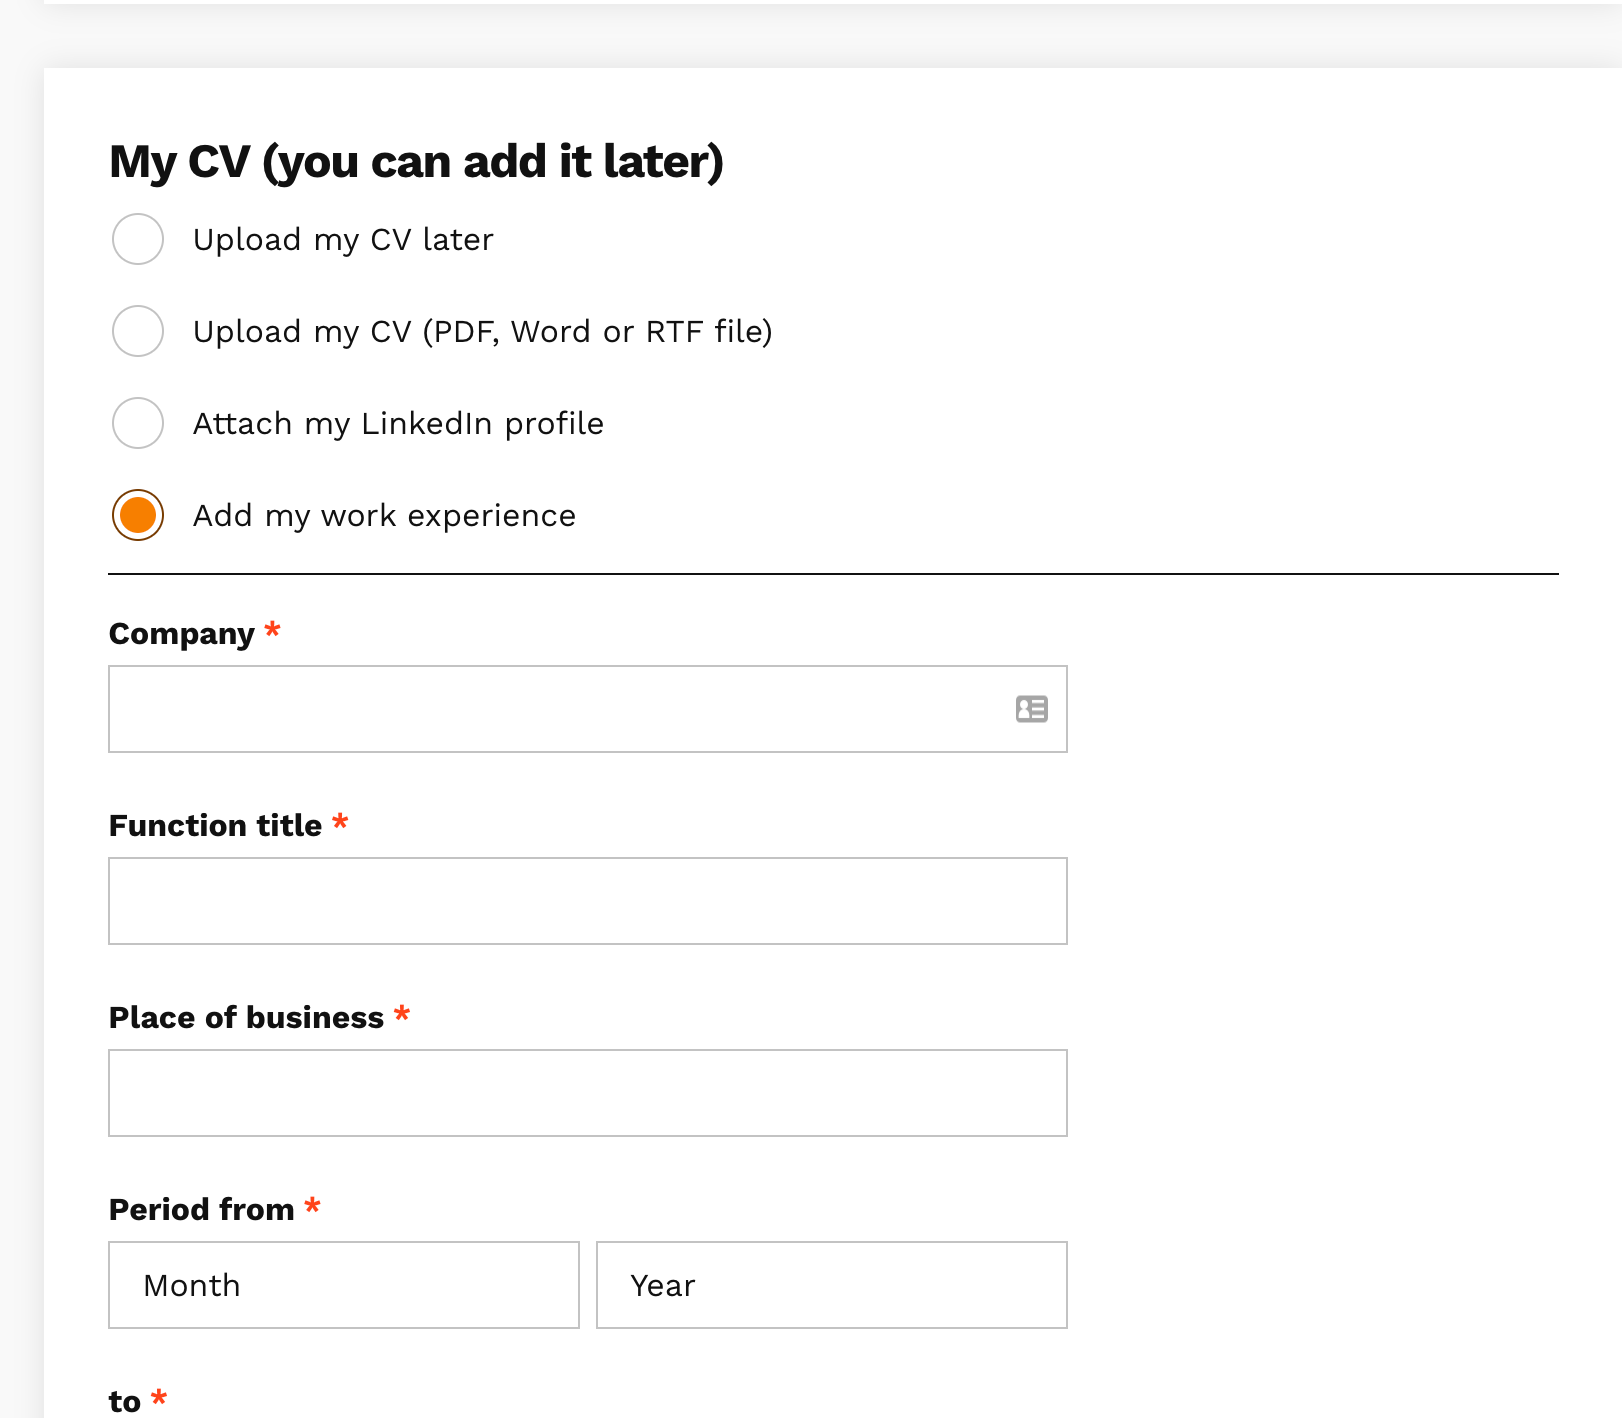The height and width of the screenshot is (1418, 1622).
Task: Click the 'Upload my CV (PDF, Word or RTF file)' text
Action: (482, 332)
